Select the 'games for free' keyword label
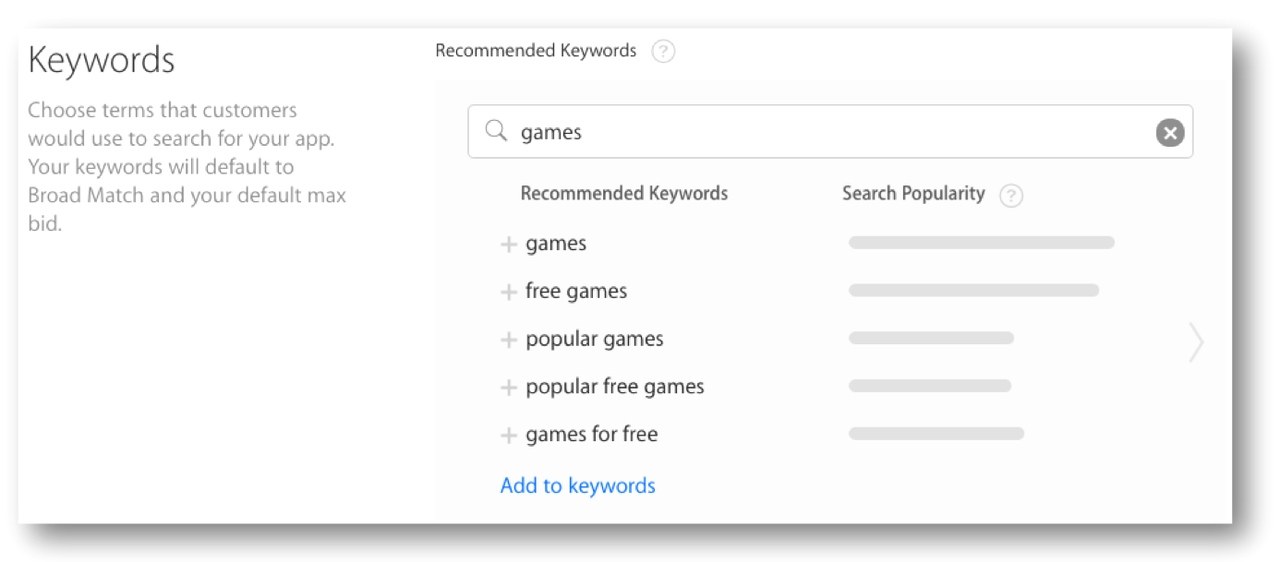The image size is (1280, 562). [591, 435]
